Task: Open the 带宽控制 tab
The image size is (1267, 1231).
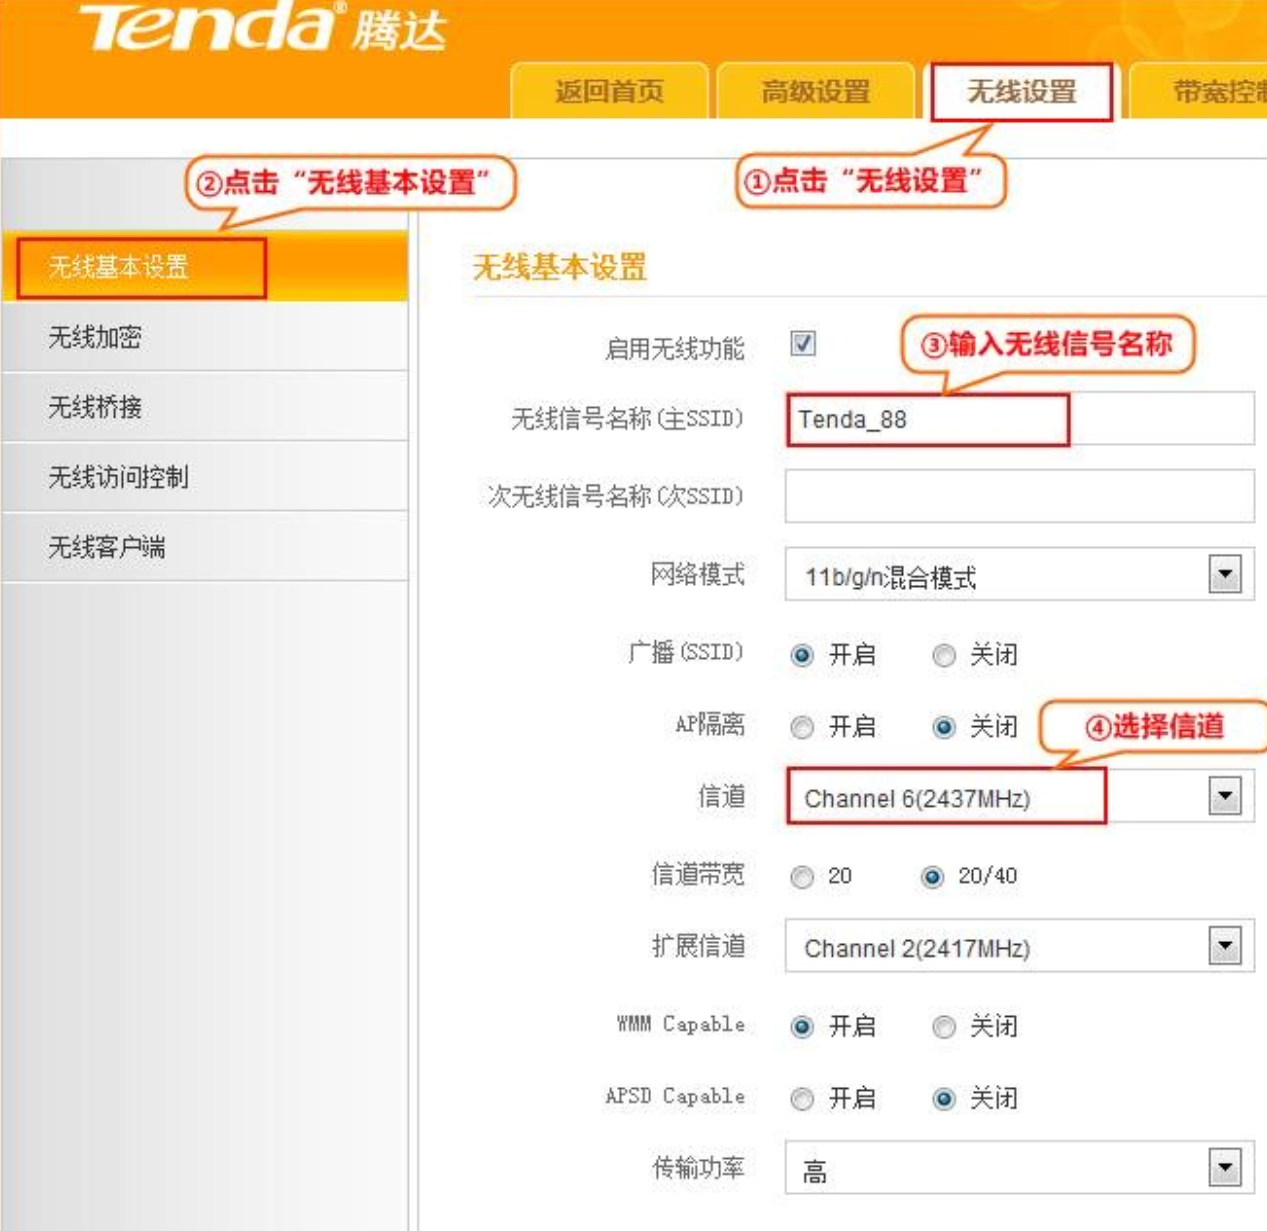Action: pos(1200,92)
